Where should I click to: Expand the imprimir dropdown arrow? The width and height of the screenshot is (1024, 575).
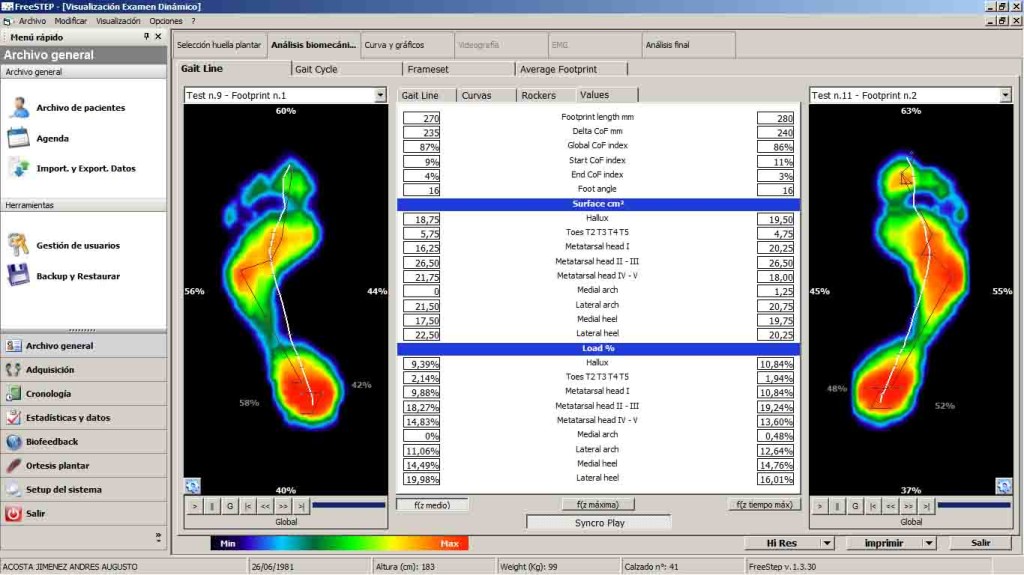(x=929, y=543)
